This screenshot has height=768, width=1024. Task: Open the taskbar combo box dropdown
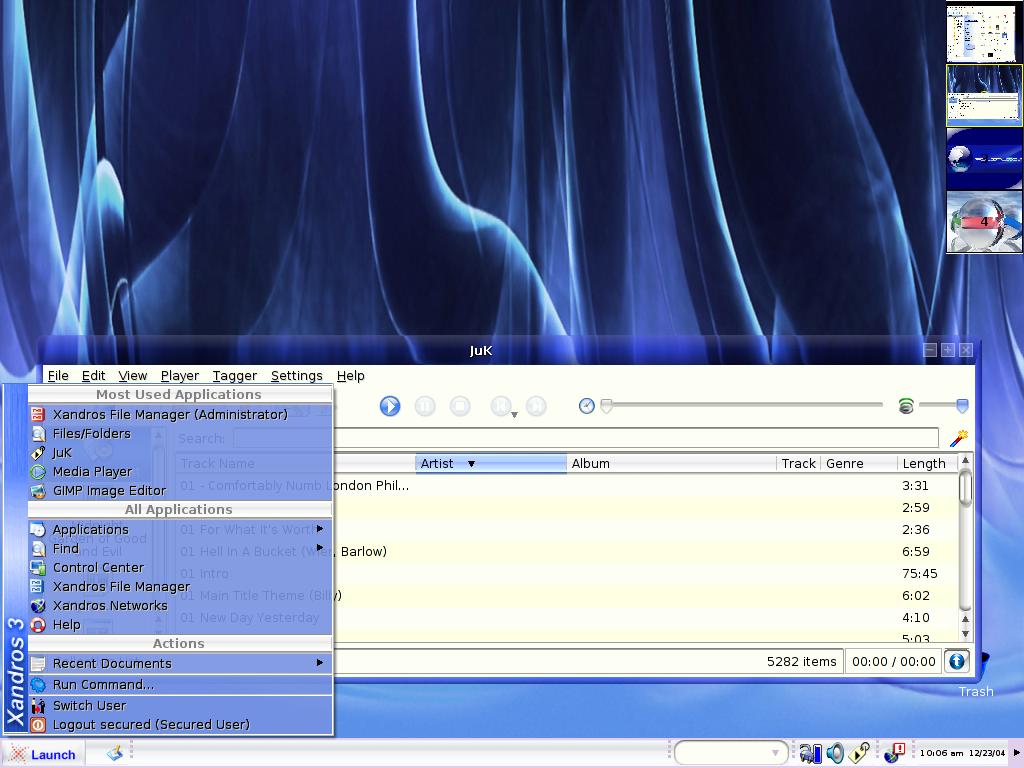(775, 753)
